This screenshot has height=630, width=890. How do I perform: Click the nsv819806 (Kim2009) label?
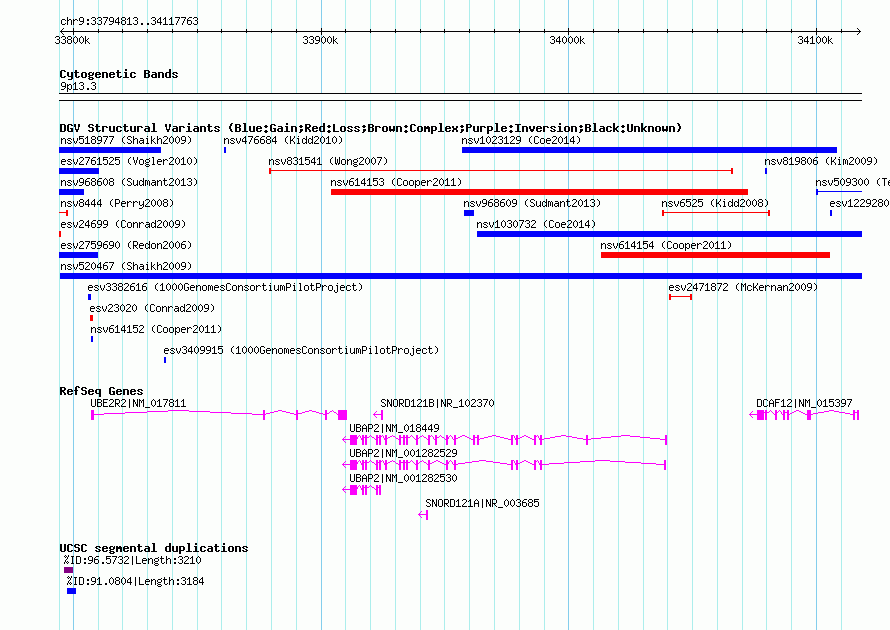tap(821, 161)
